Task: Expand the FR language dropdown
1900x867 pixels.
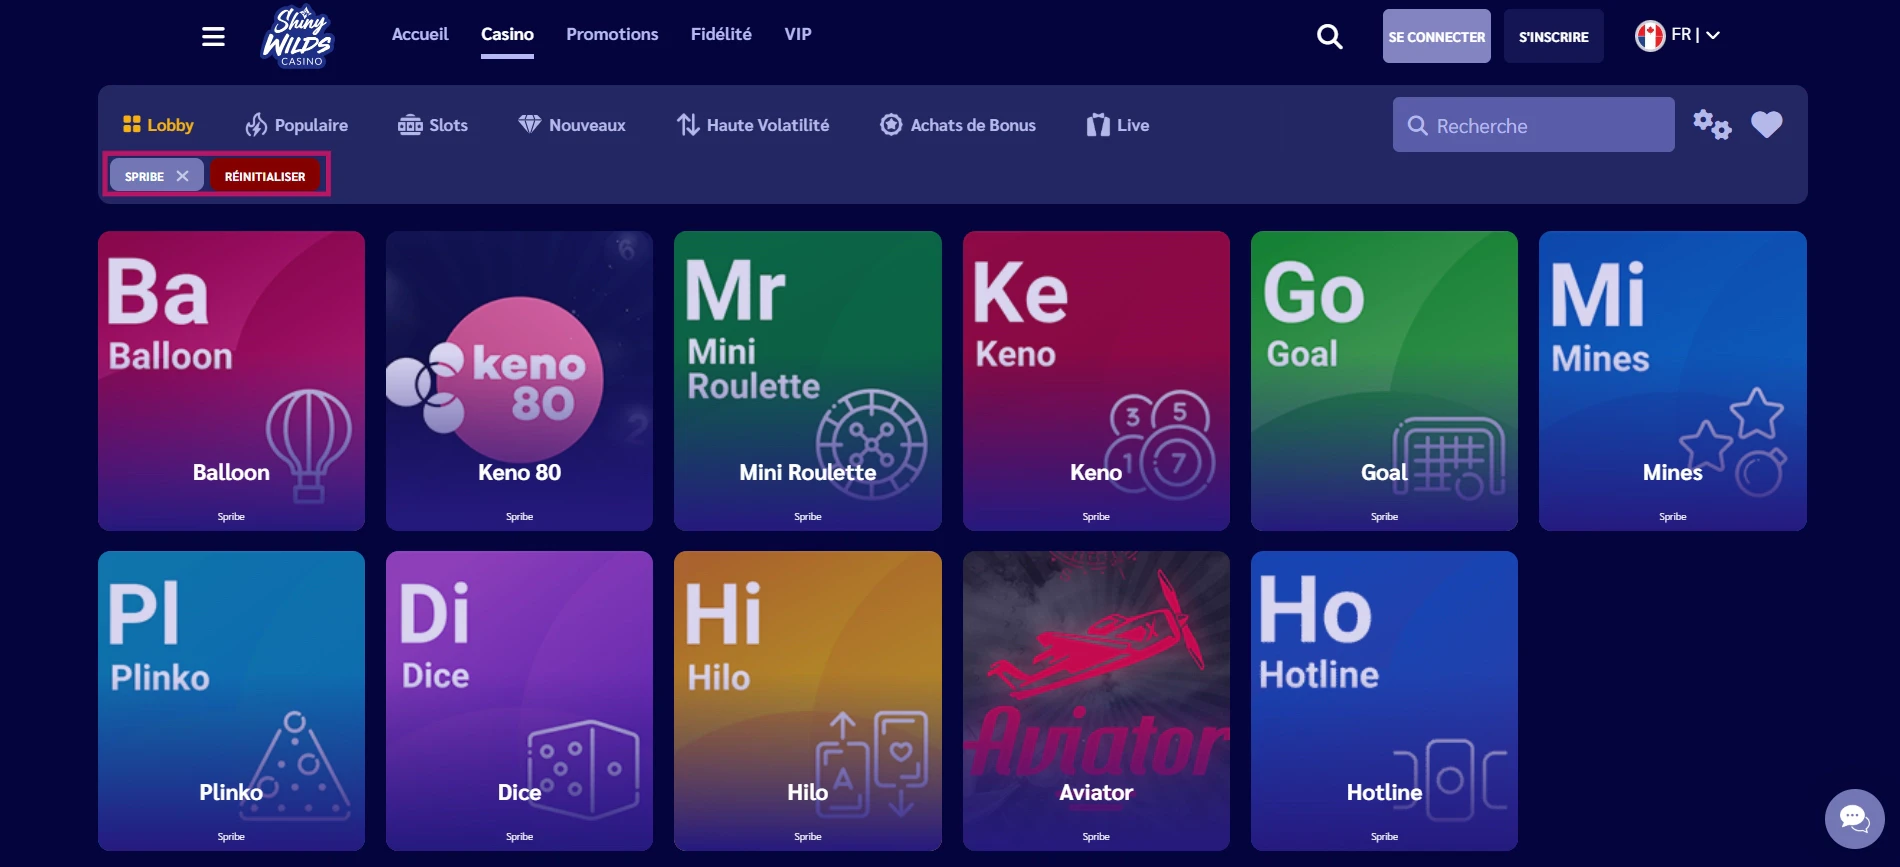Action: (x=1696, y=35)
